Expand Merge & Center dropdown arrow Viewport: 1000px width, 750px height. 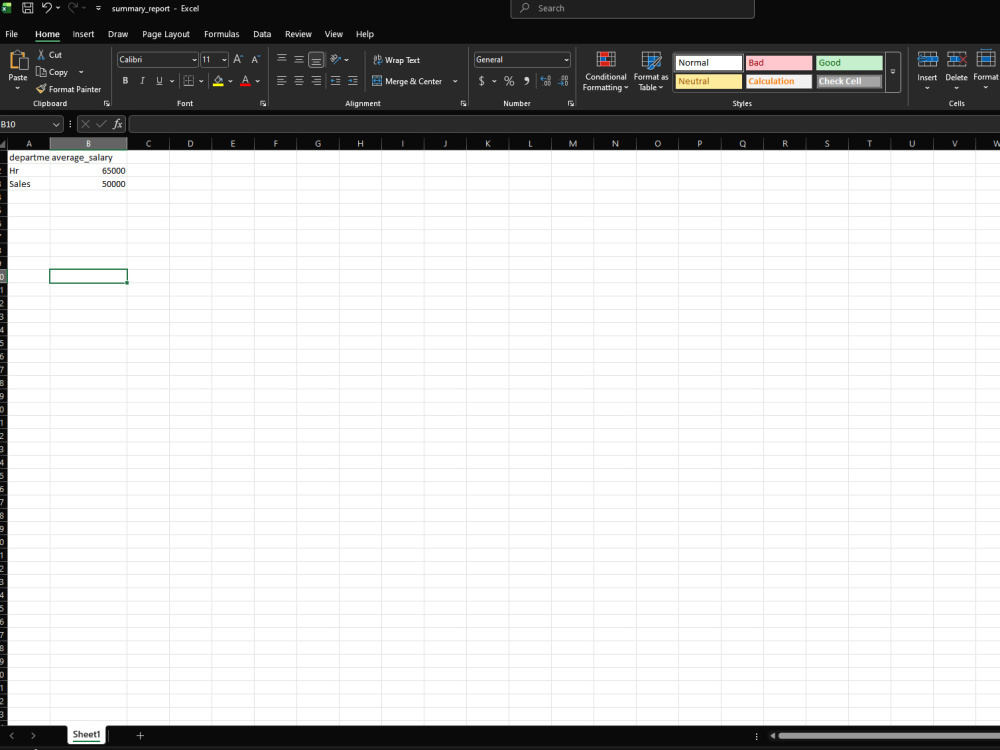(x=455, y=82)
